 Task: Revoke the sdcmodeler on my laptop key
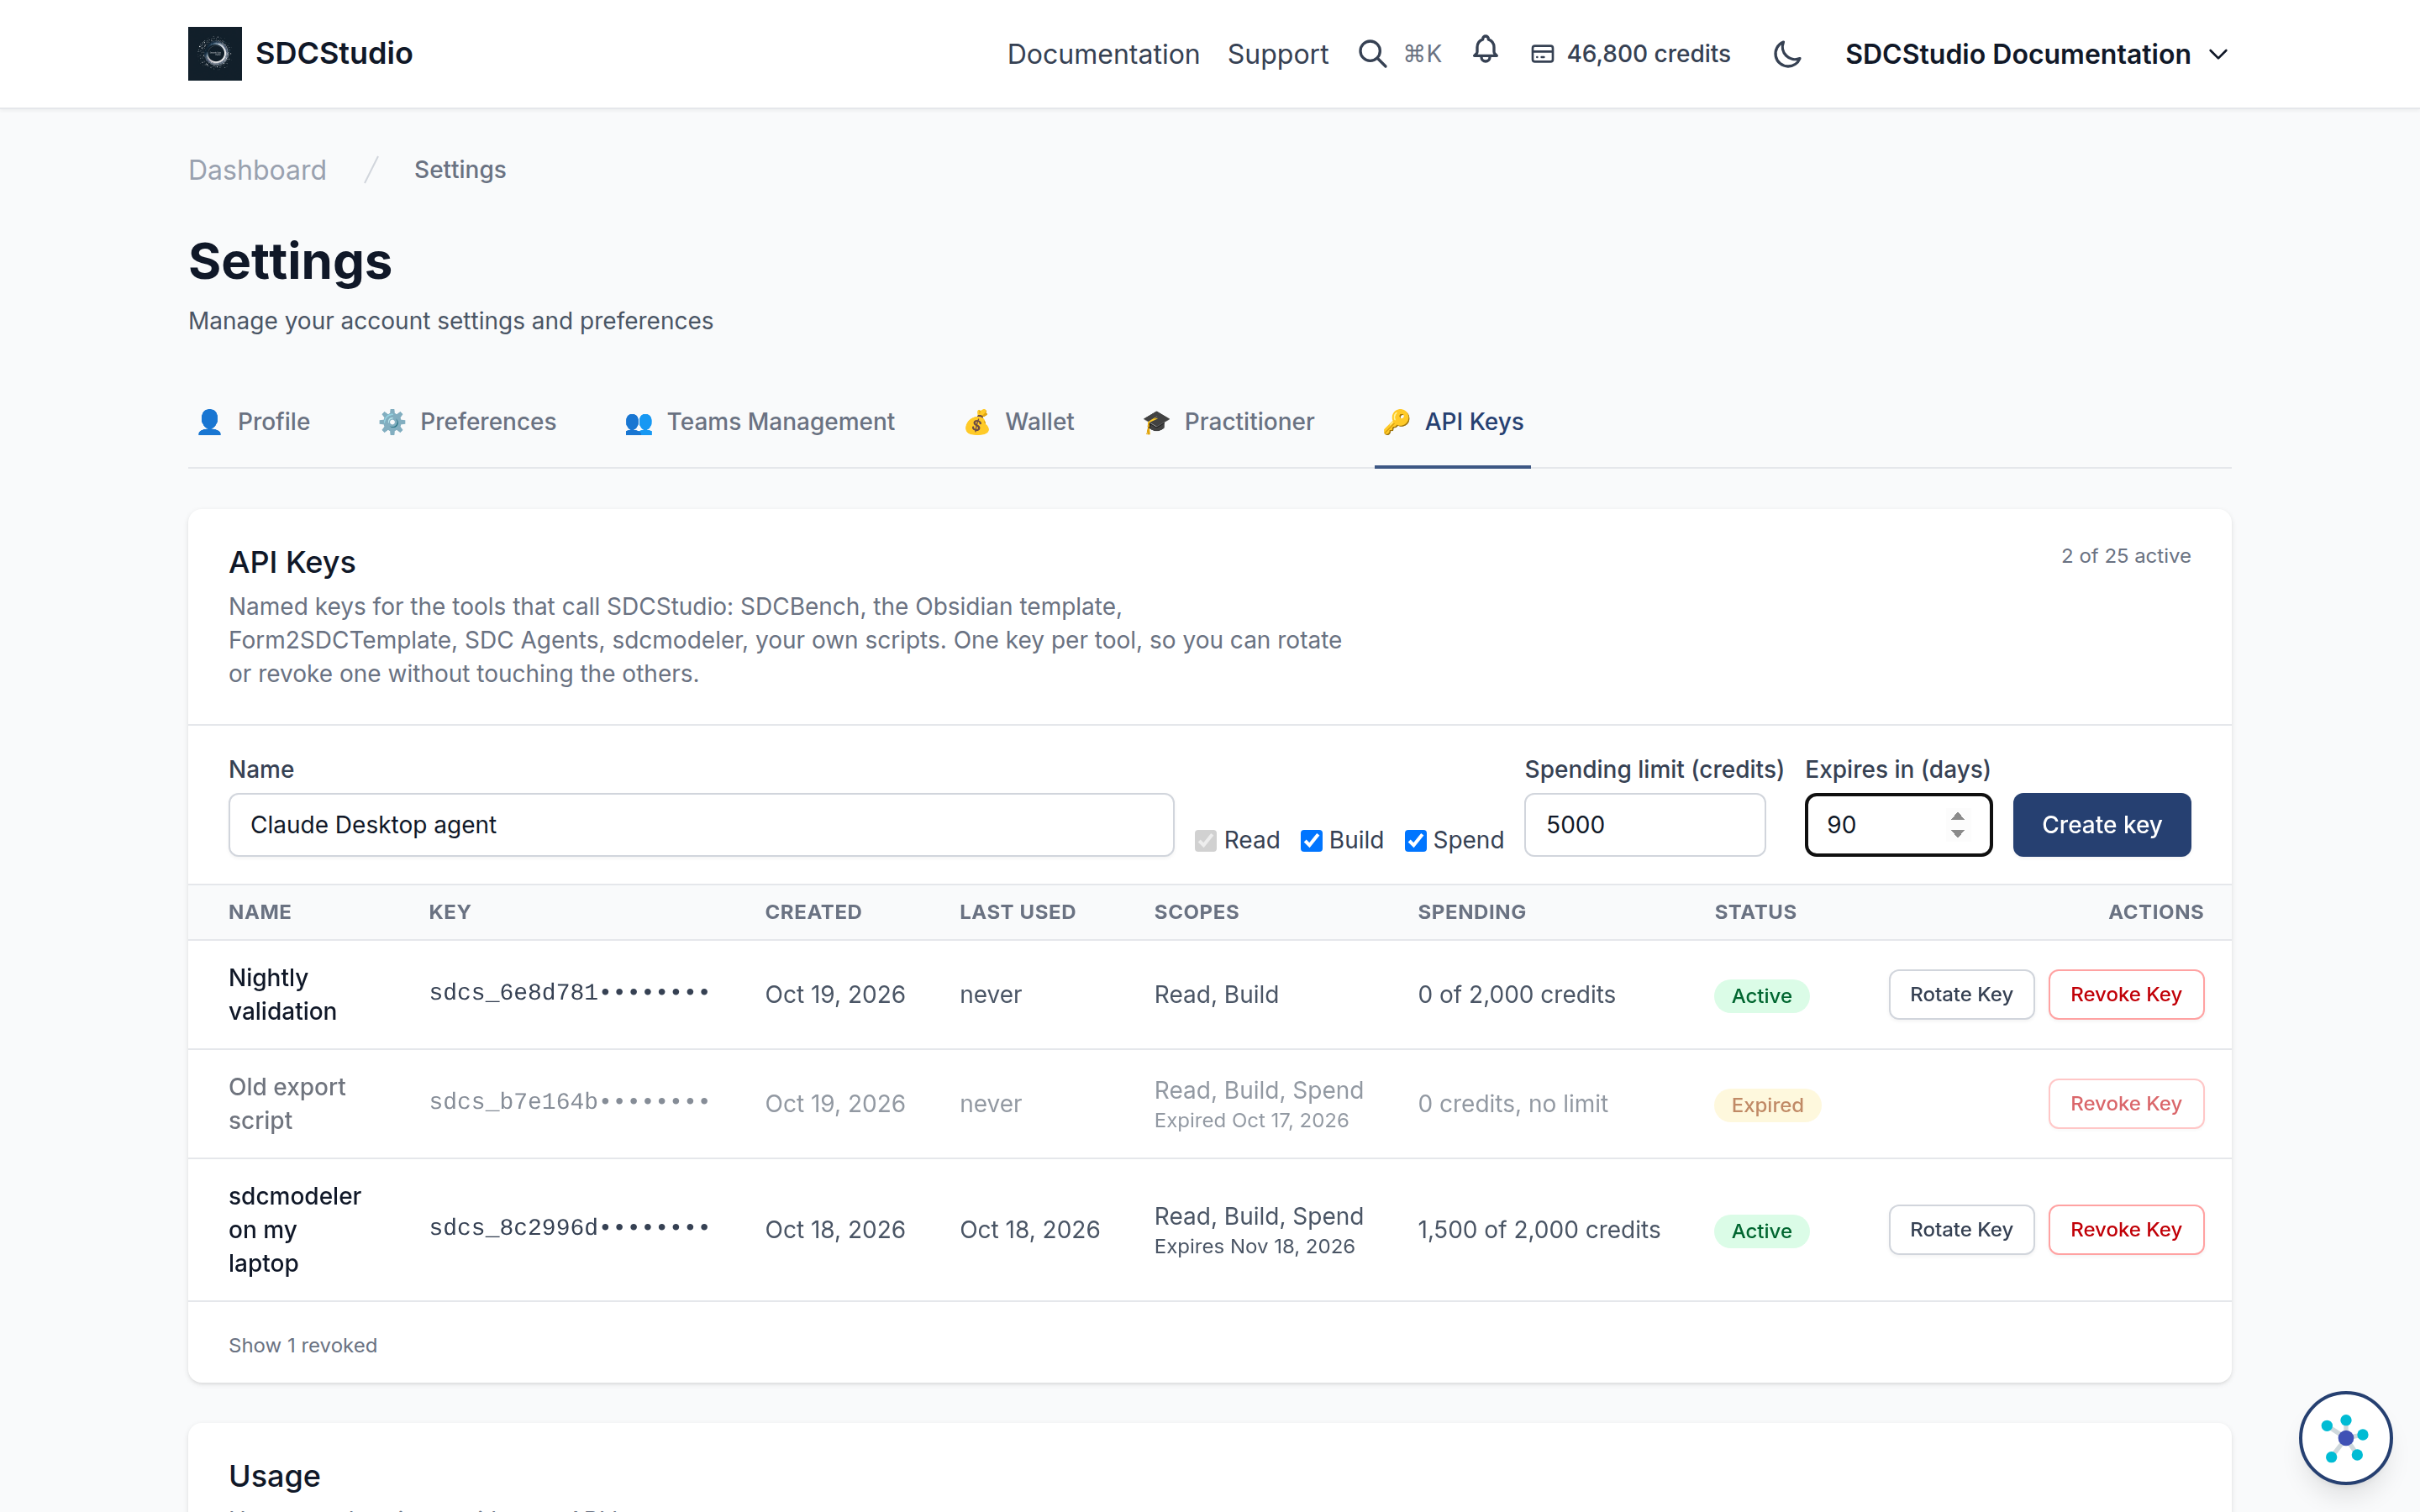click(x=2126, y=1229)
